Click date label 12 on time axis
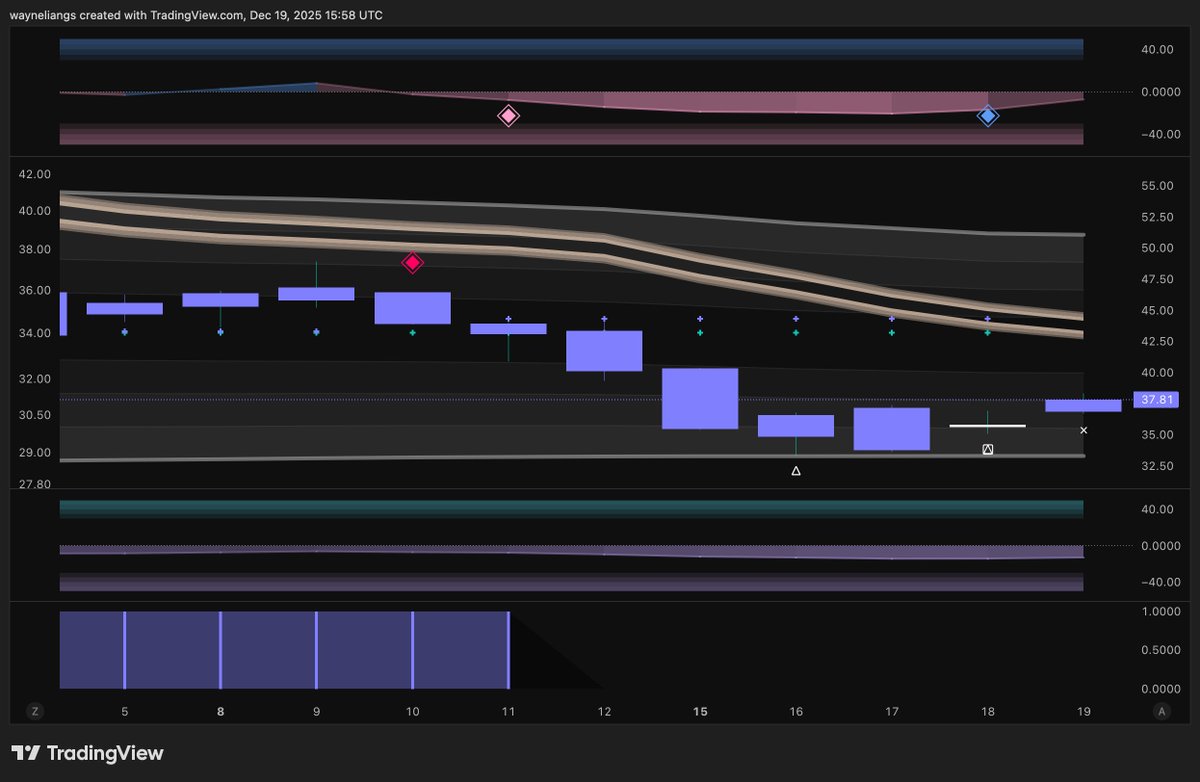Image resolution: width=1200 pixels, height=782 pixels. tap(604, 712)
